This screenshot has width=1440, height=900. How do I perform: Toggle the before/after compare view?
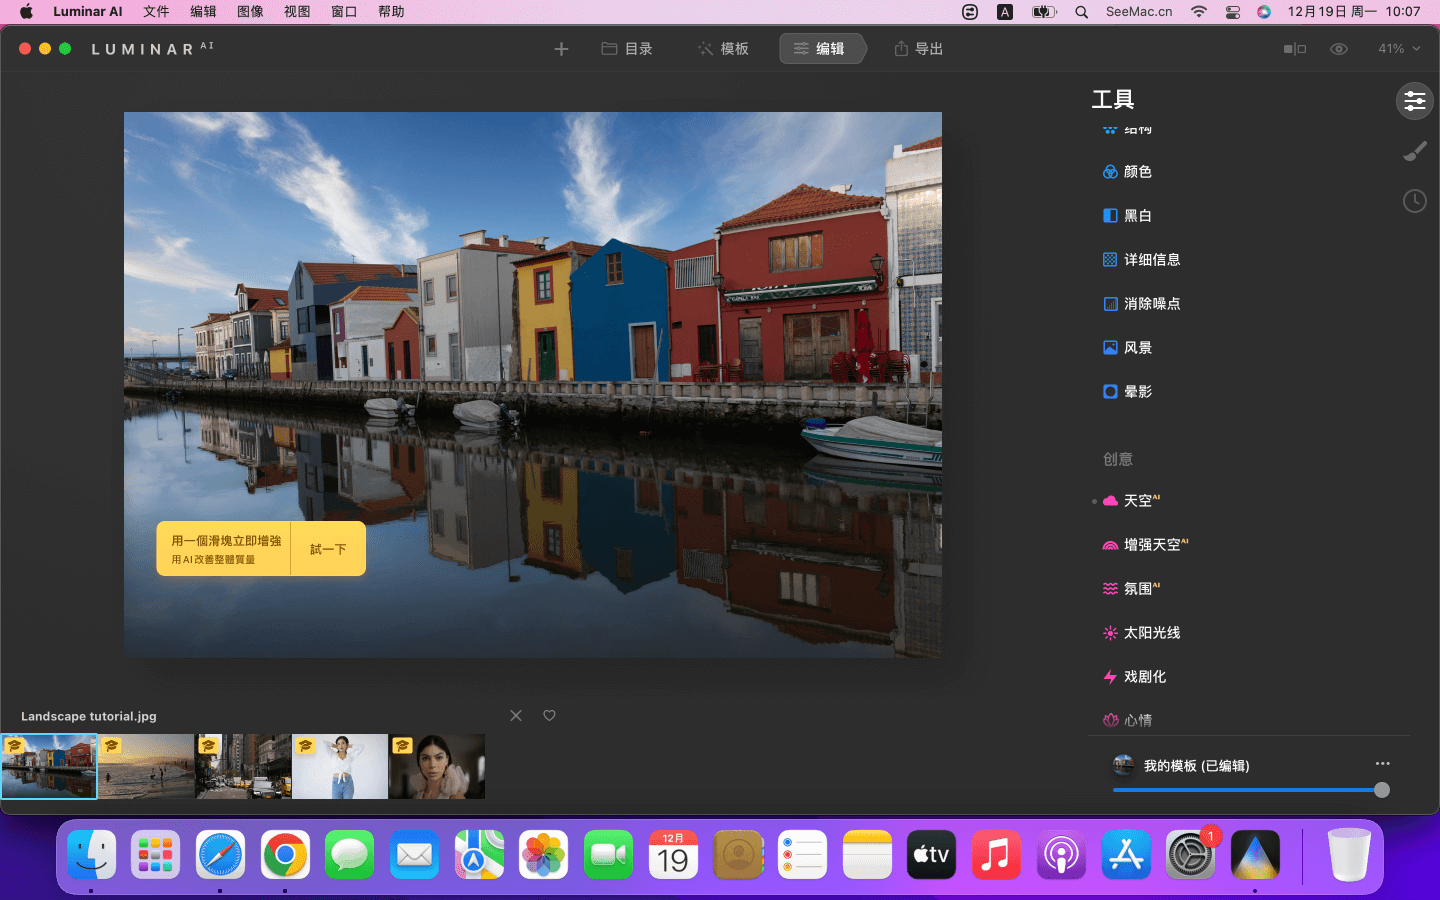[1295, 49]
